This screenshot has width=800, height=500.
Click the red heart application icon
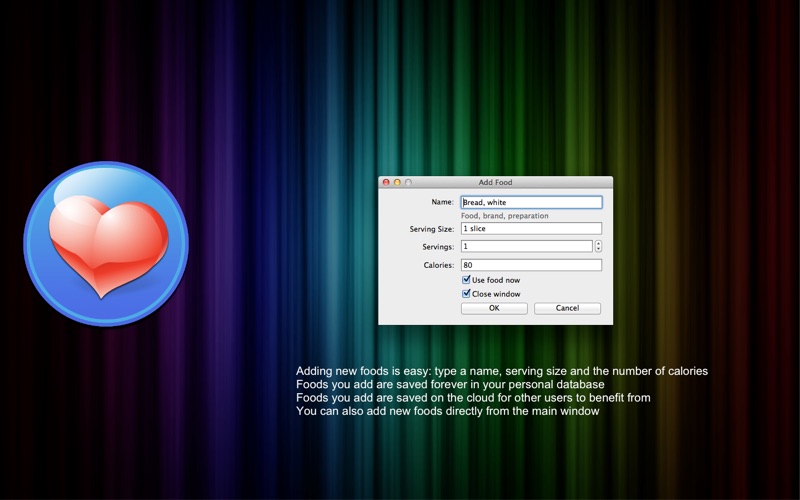coord(106,244)
